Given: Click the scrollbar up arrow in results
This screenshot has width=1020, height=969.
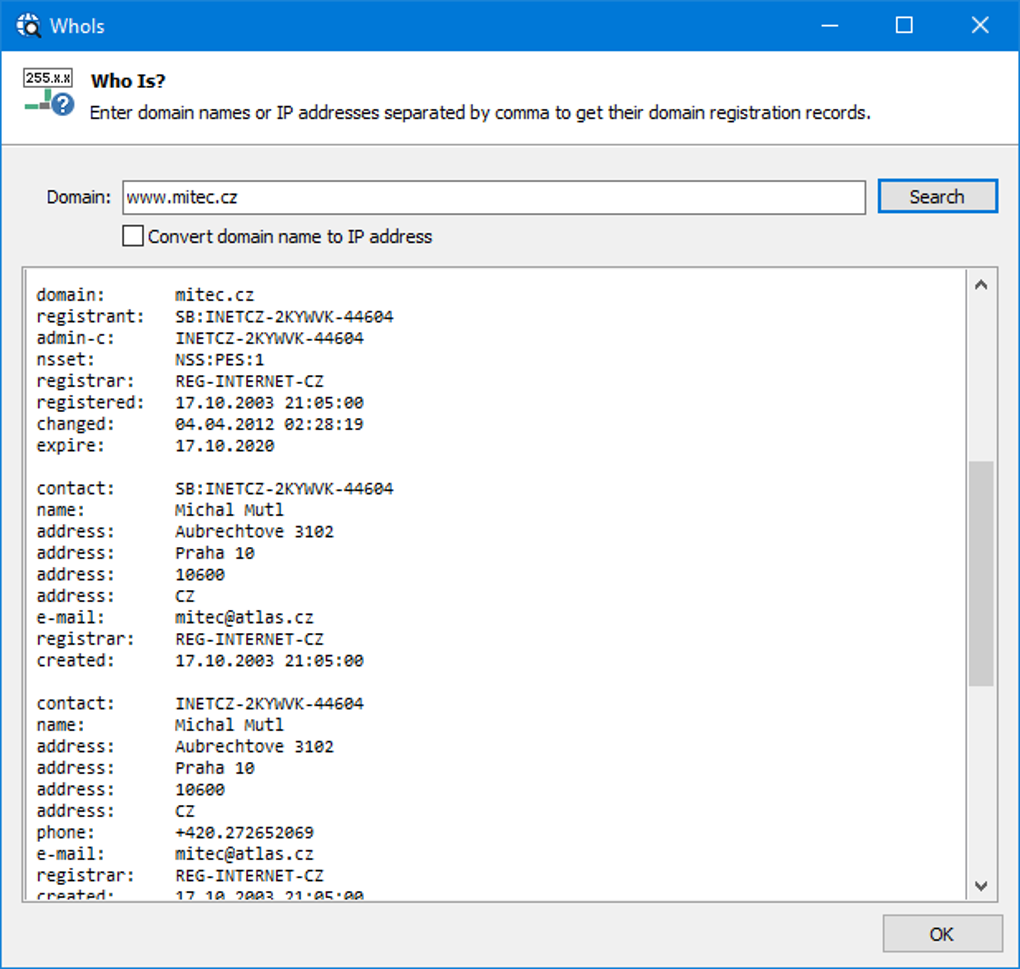Looking at the screenshot, I should [x=980, y=285].
